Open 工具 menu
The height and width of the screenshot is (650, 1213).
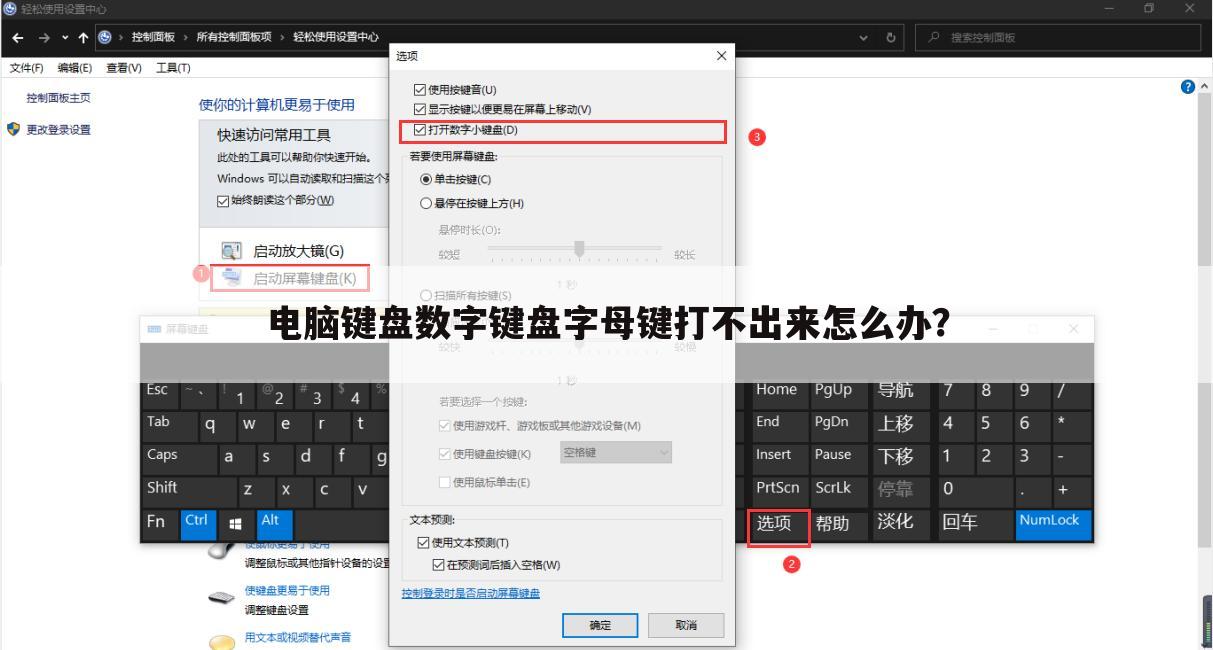pos(173,68)
